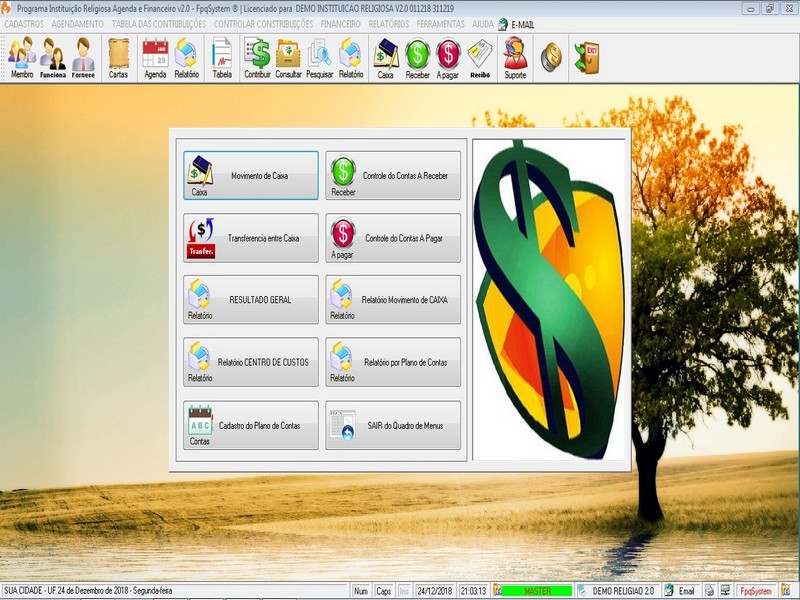The height and width of the screenshot is (600, 800).
Task: Open the CADASTROS menu
Action: [x=24, y=24]
